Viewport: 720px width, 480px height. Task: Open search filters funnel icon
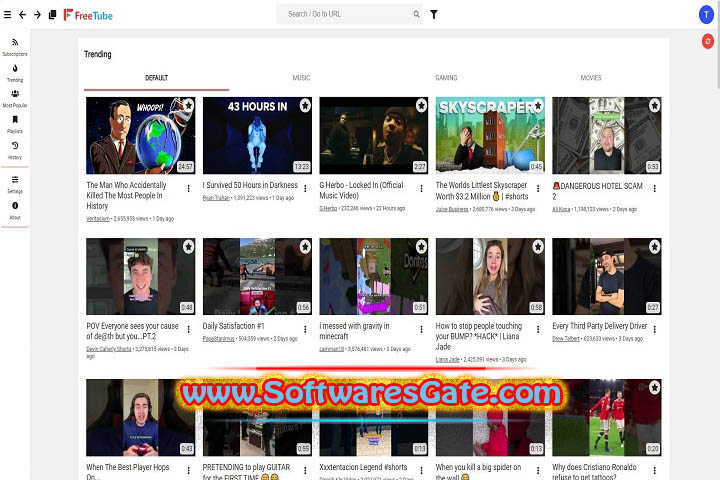tap(434, 15)
